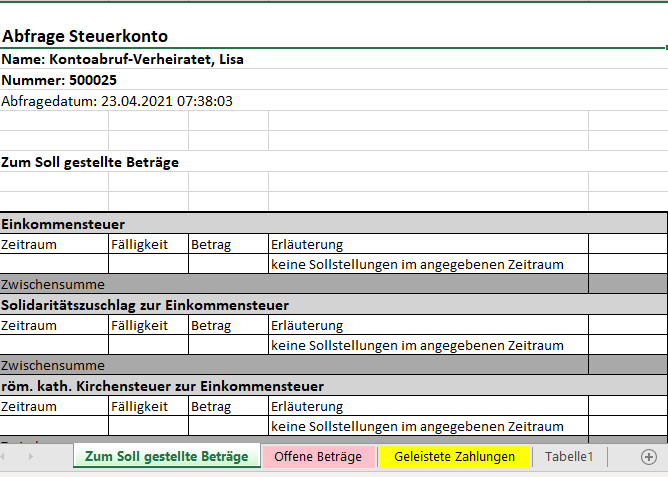This screenshot has height=477, width=668.
Task: Select Erläuterung header under Einkommensteuer
Action: [429, 244]
